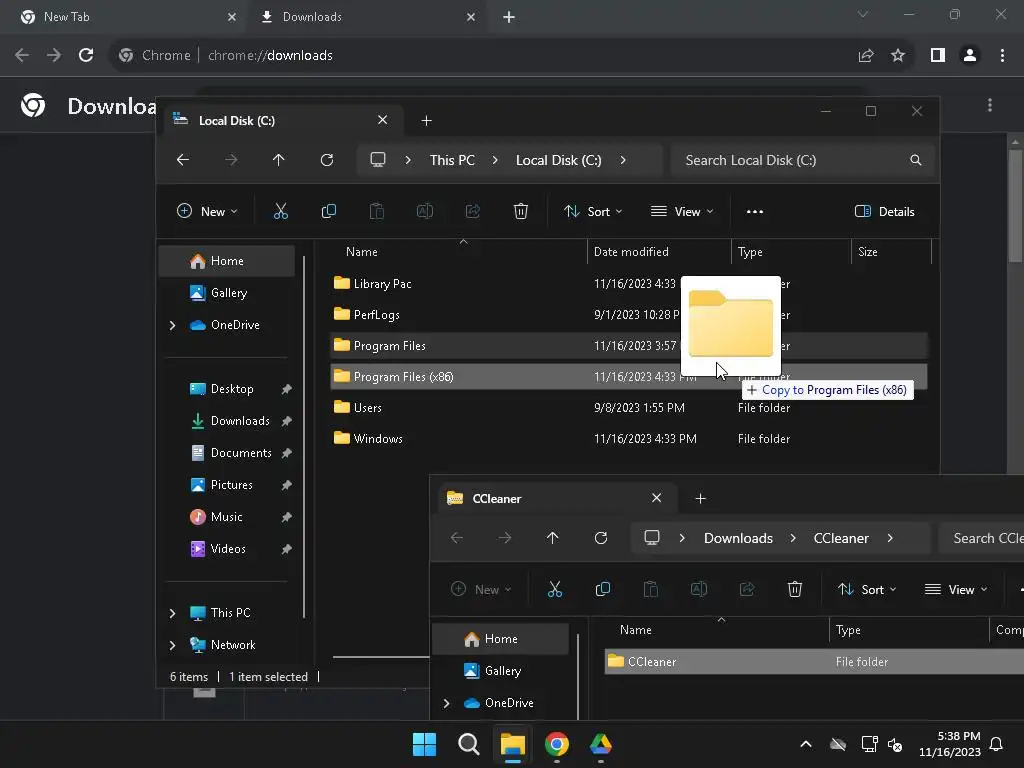
Task: Switch to CCleaner tab in second window
Action: pos(555,499)
